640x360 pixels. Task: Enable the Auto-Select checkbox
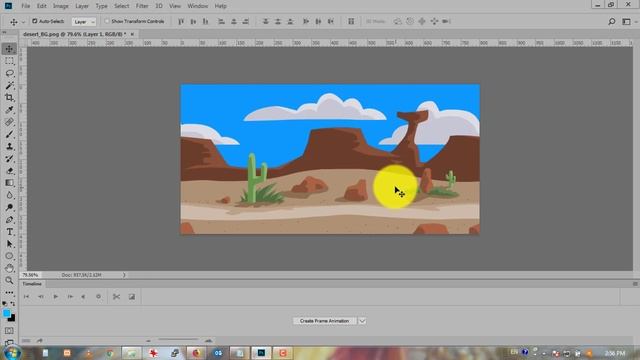[35, 21]
